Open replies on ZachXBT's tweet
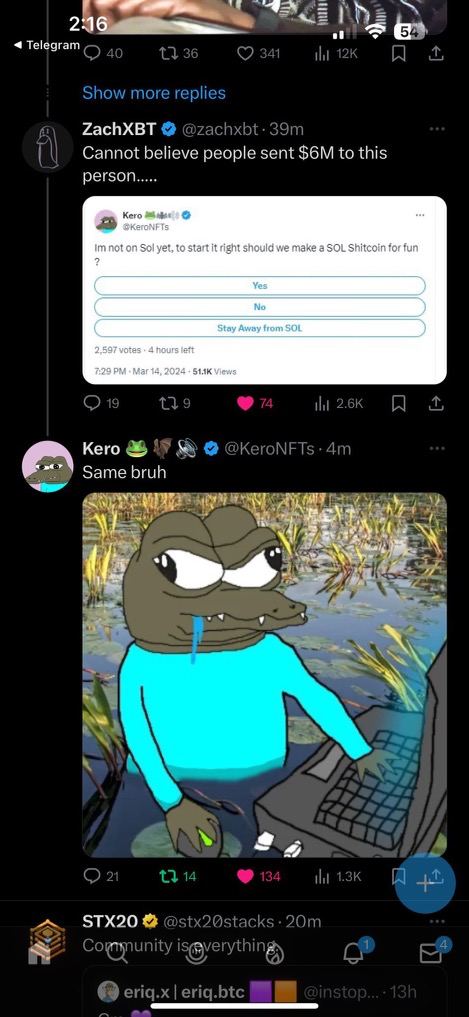 pos(92,403)
